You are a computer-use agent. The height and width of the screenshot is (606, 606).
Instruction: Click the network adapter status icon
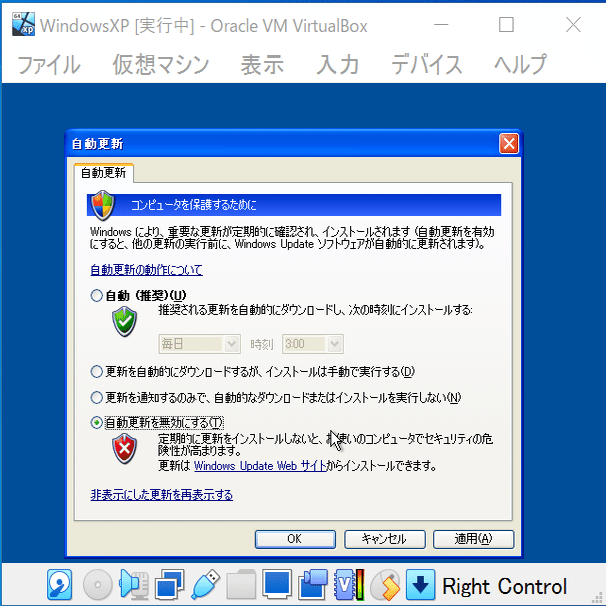[169, 584]
